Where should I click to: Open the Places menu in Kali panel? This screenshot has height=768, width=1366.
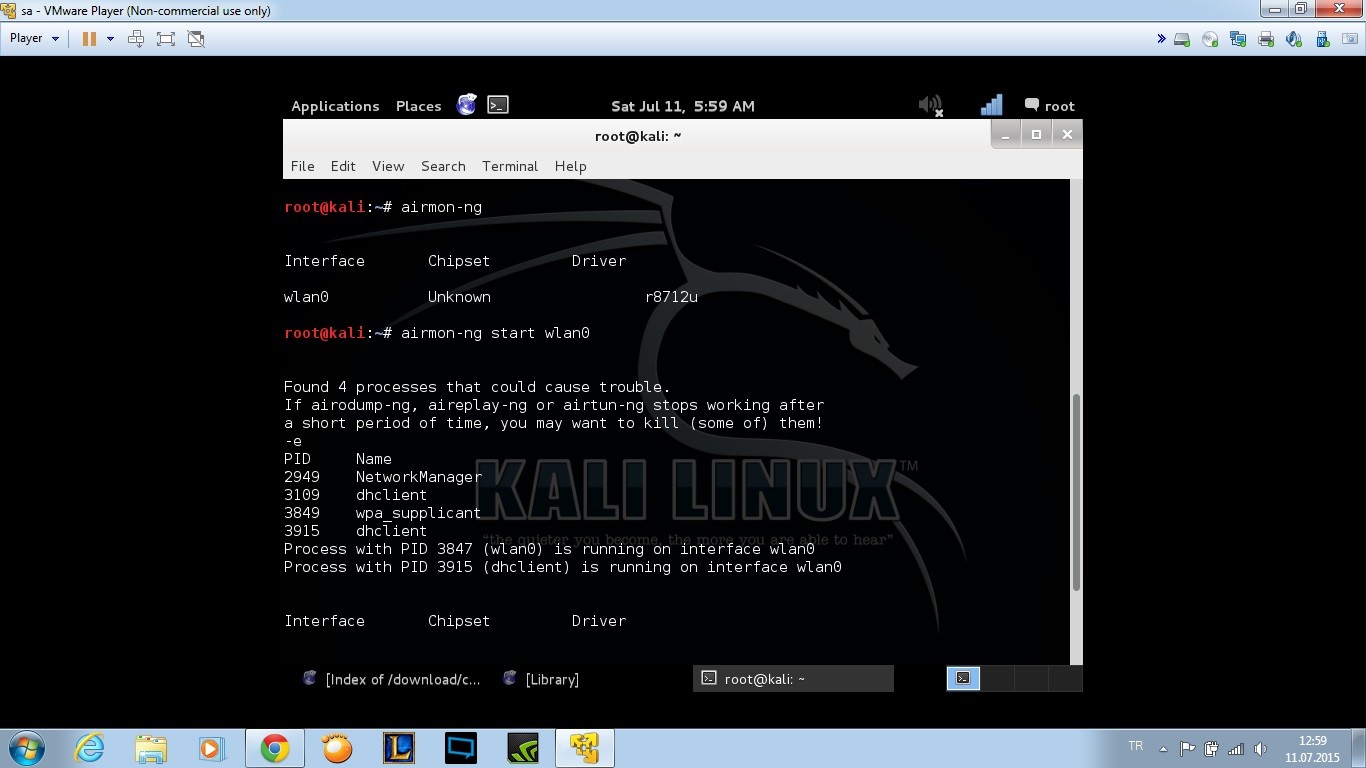(418, 106)
